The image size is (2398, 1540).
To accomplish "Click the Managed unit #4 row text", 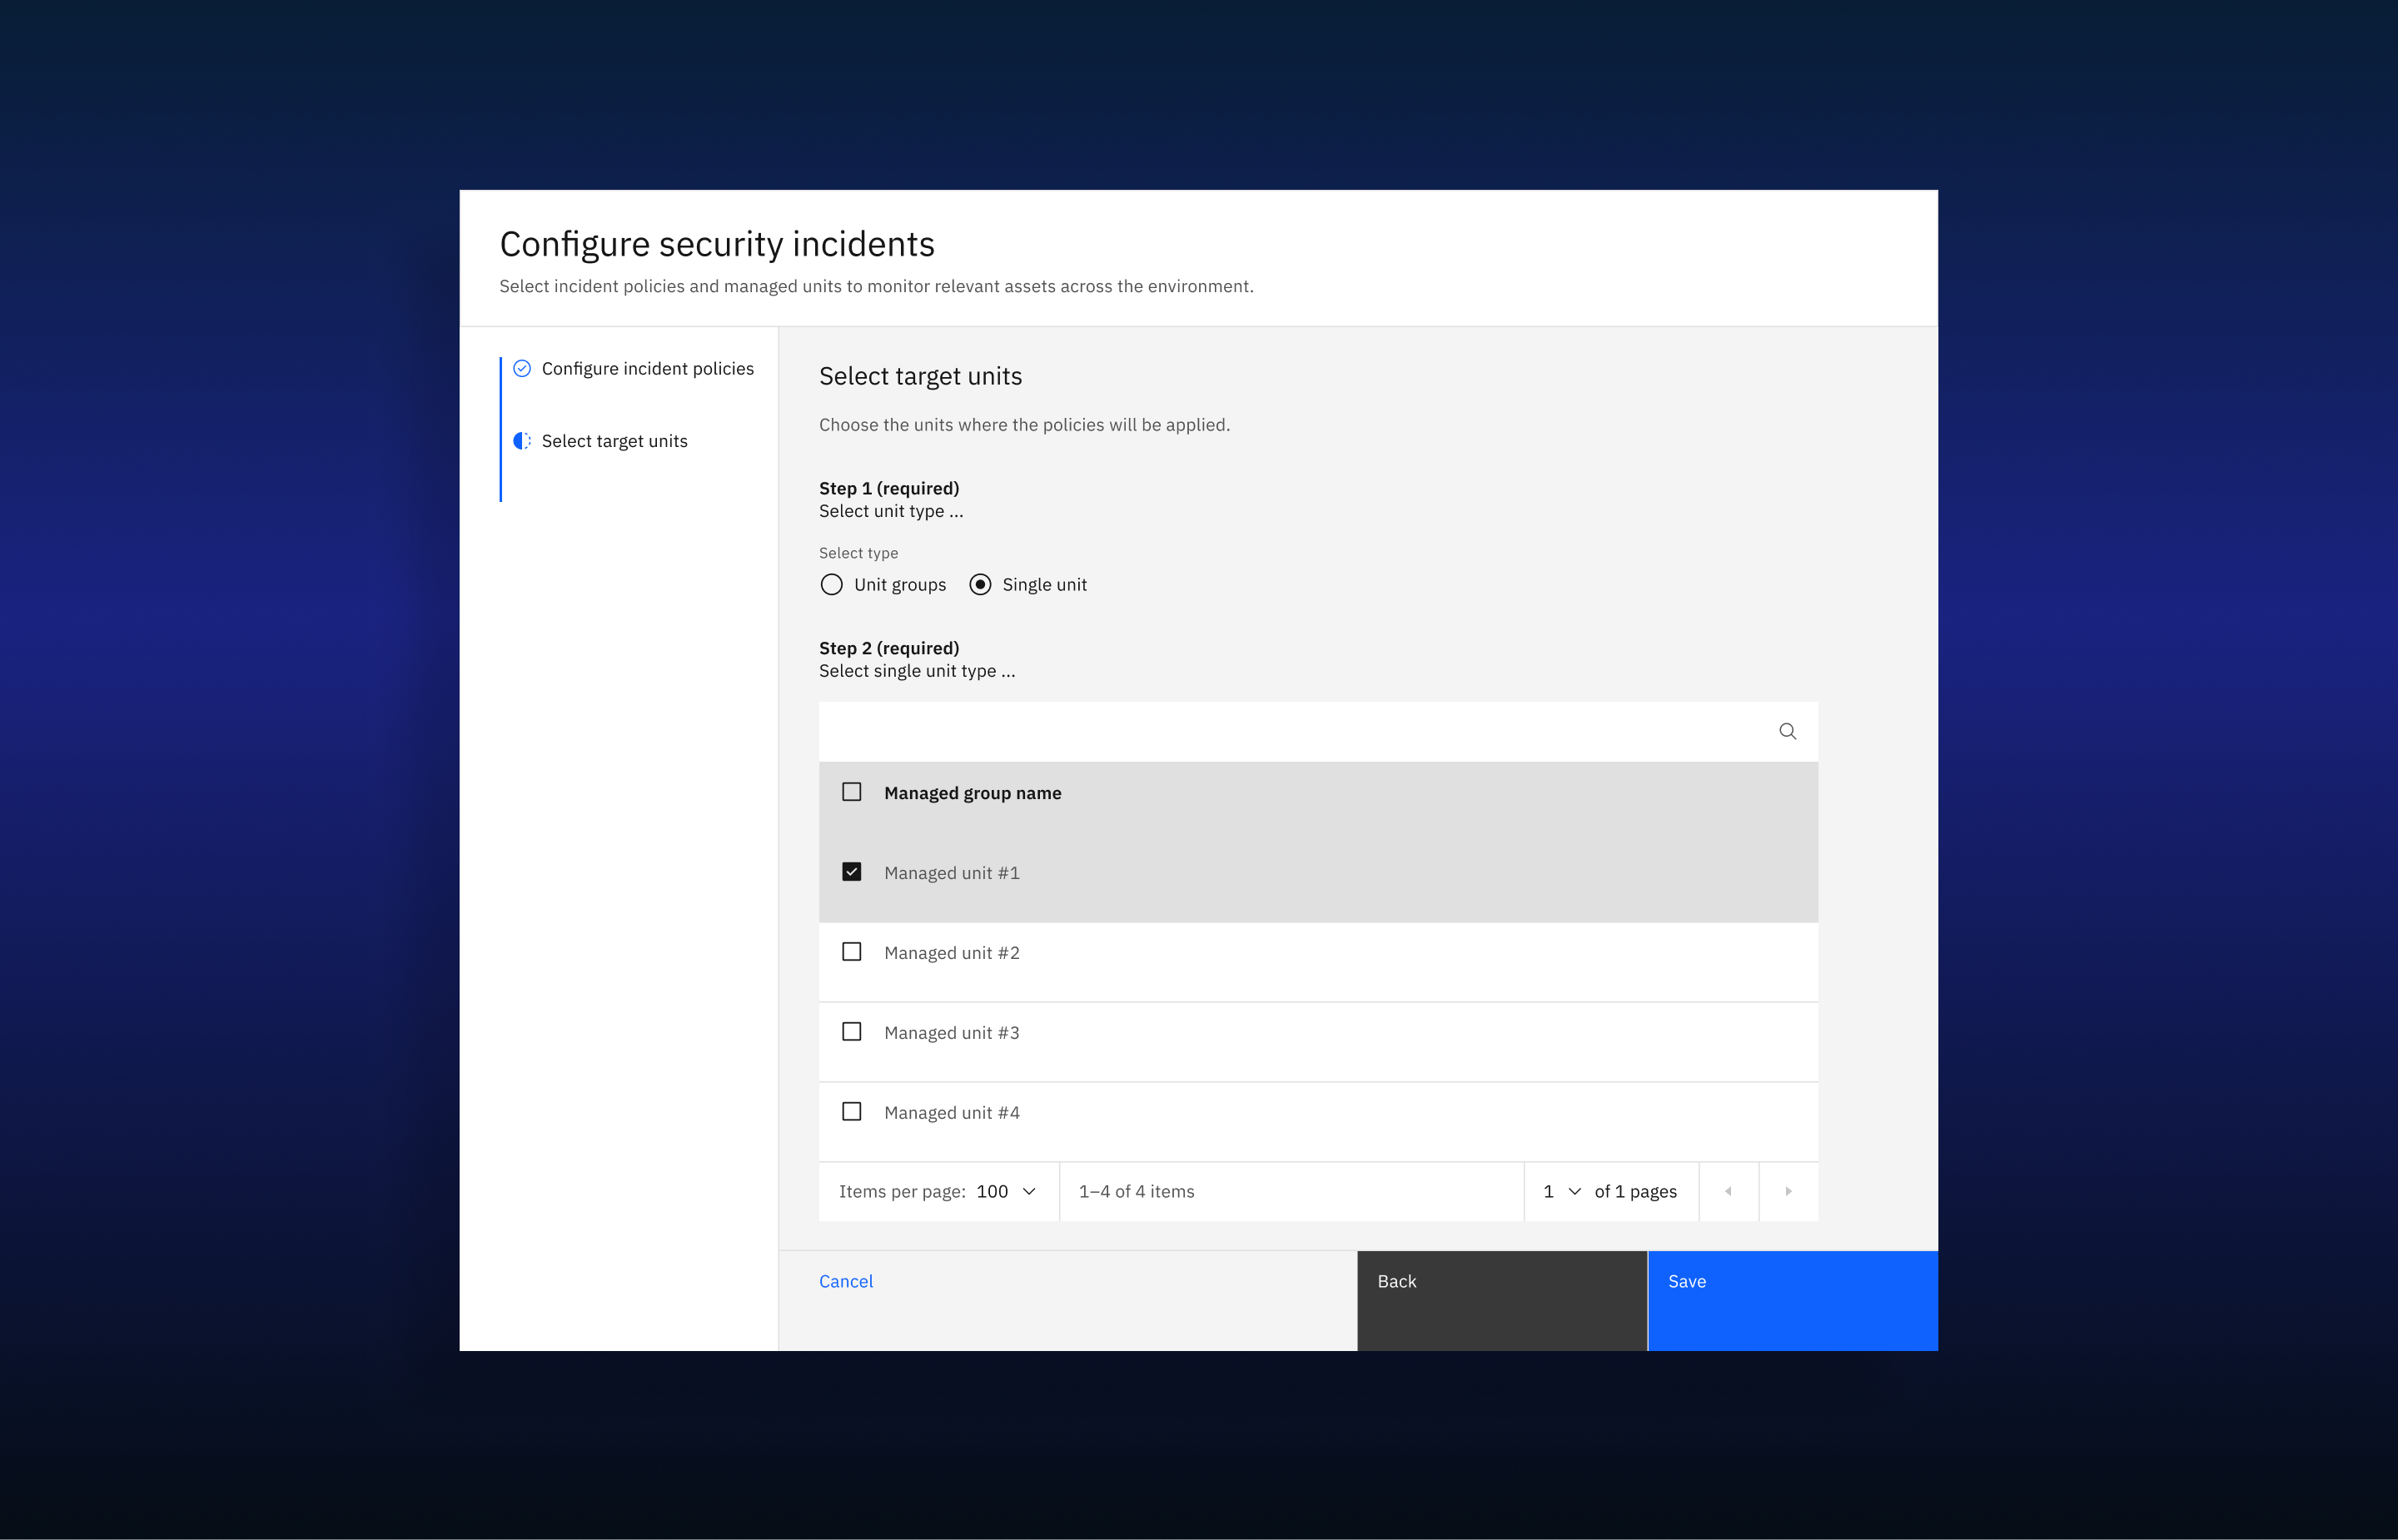I will [951, 1113].
